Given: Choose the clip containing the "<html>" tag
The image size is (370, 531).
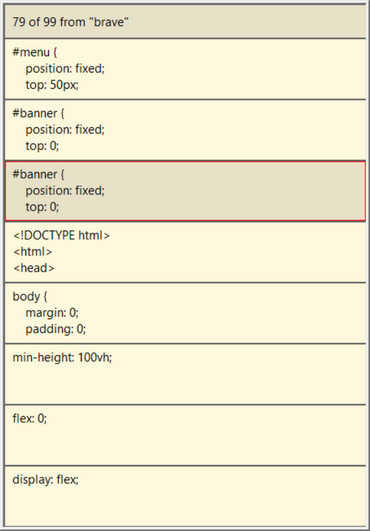Looking at the screenshot, I should point(185,252).
